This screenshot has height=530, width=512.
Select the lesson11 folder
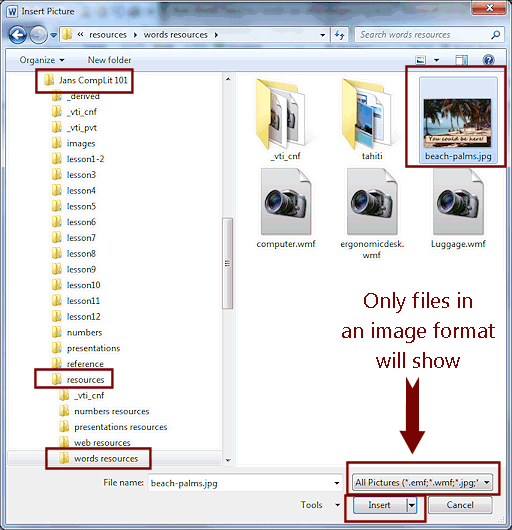(76, 301)
